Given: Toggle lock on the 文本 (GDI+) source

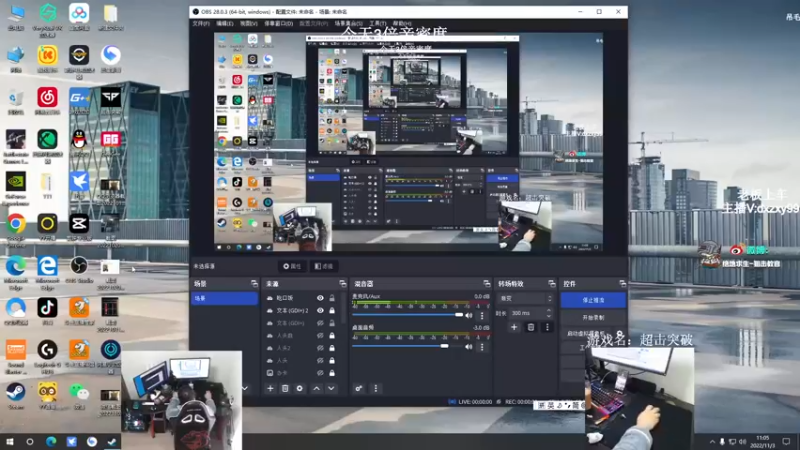Looking at the screenshot, I should click(332, 323).
